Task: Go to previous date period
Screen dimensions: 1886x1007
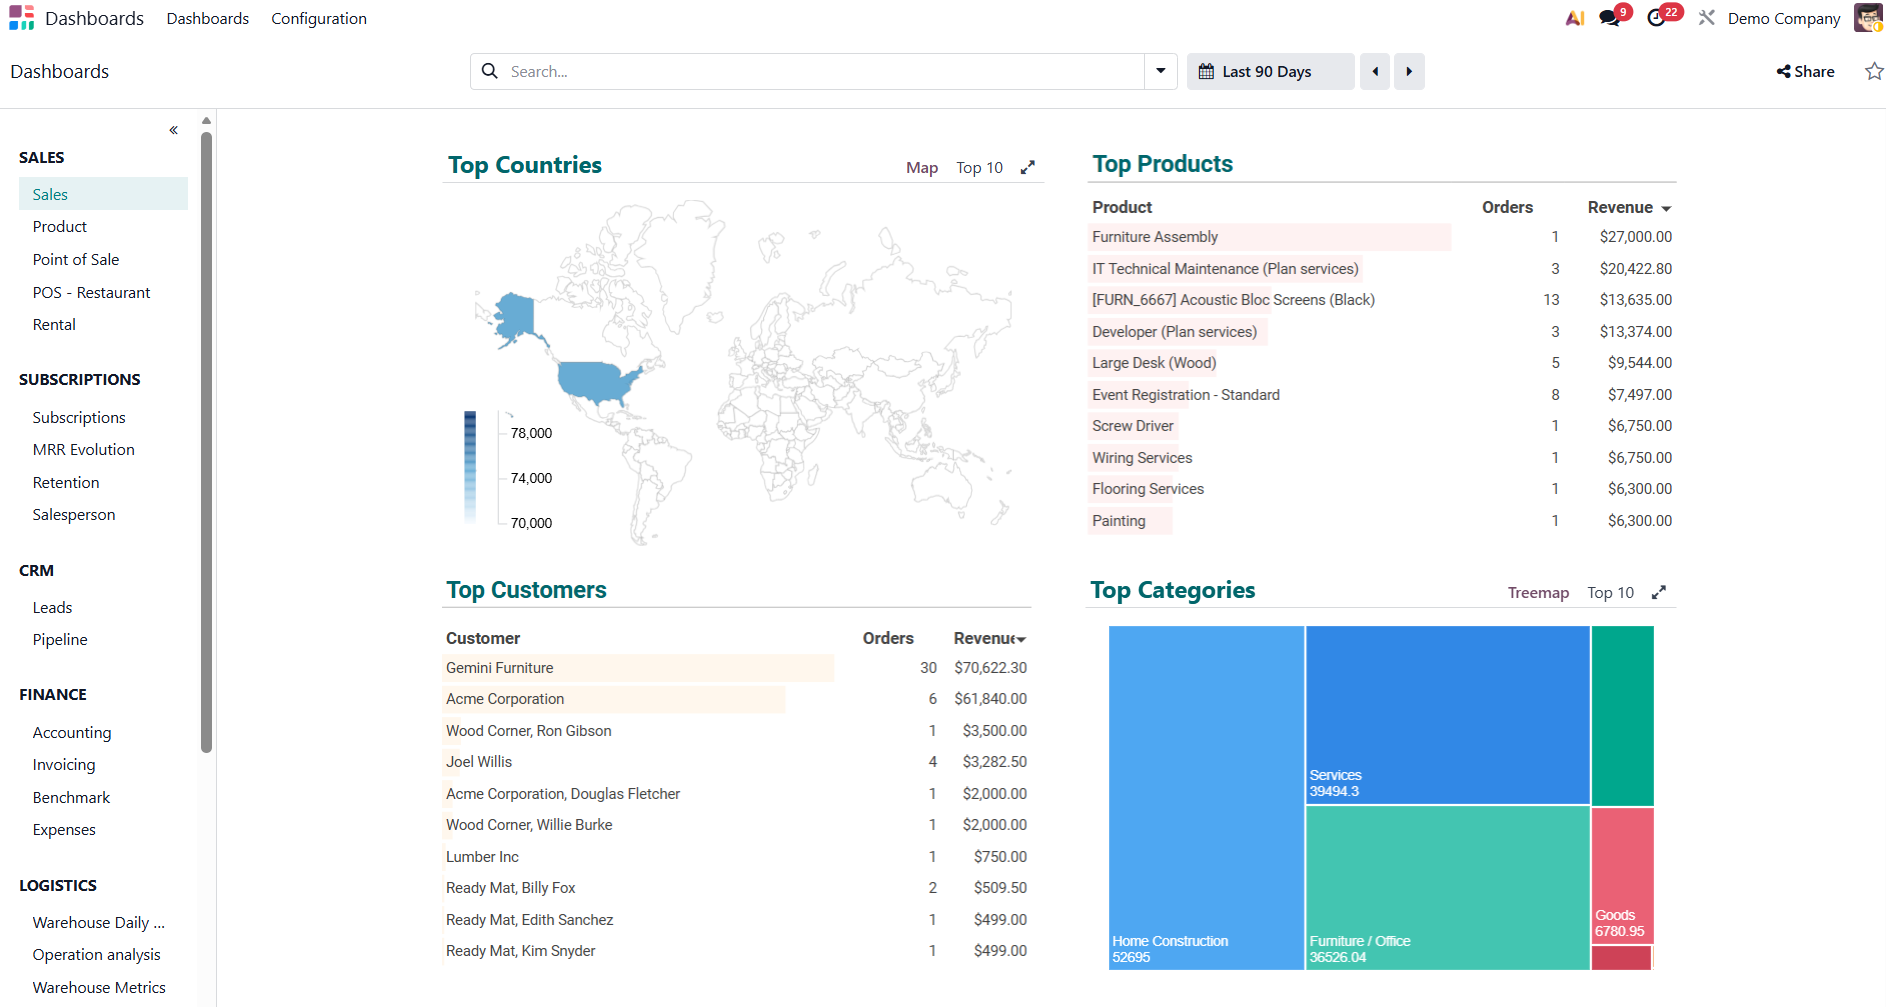Action: click(1375, 71)
